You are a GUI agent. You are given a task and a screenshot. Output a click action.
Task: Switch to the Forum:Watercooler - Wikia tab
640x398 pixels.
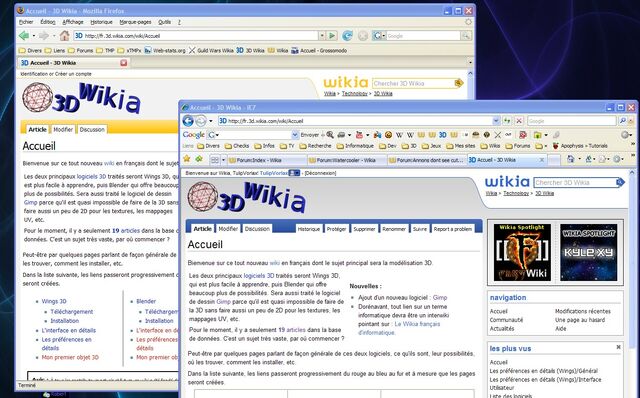(346, 160)
